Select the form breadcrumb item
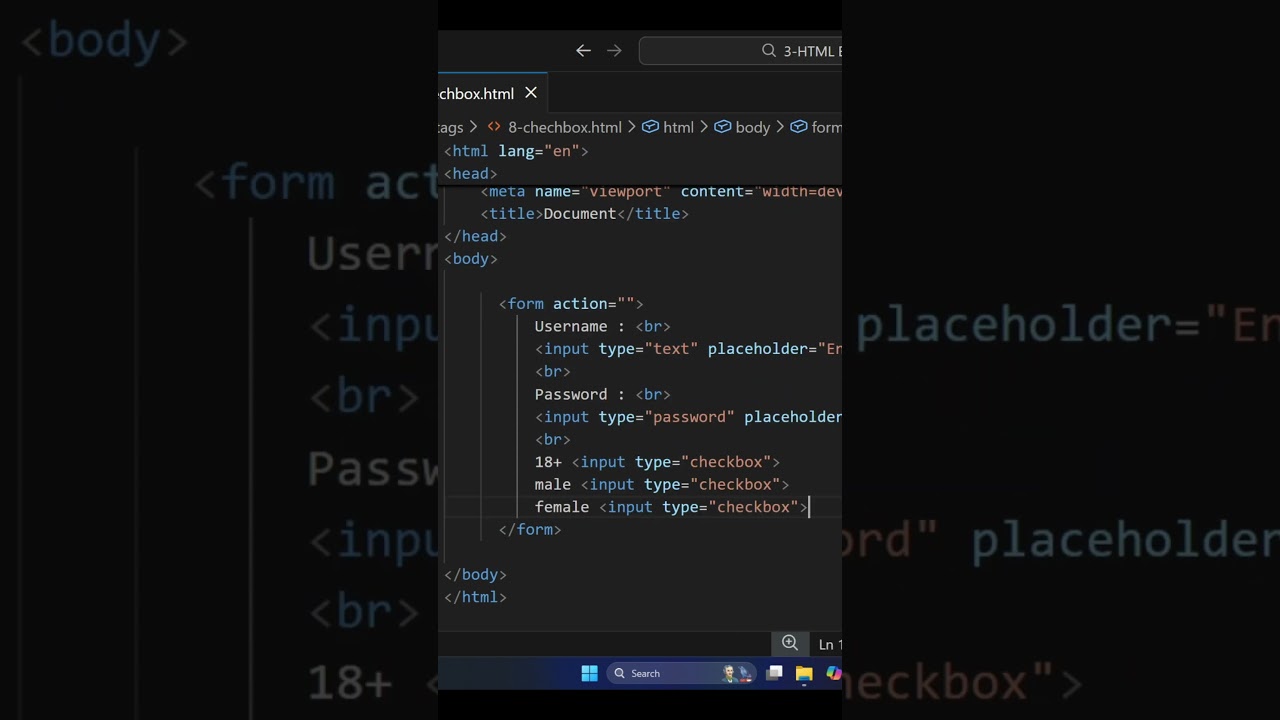 [x=816, y=127]
